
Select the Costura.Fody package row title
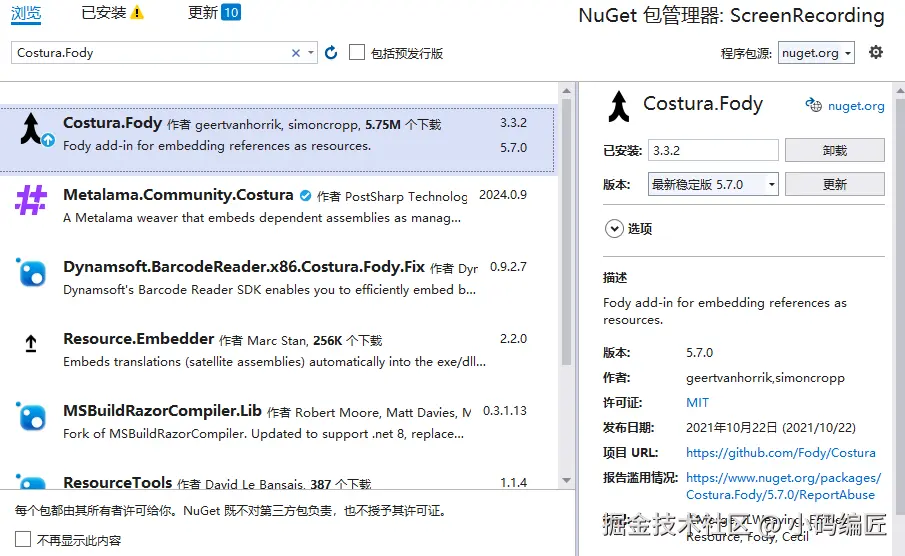tap(113, 123)
